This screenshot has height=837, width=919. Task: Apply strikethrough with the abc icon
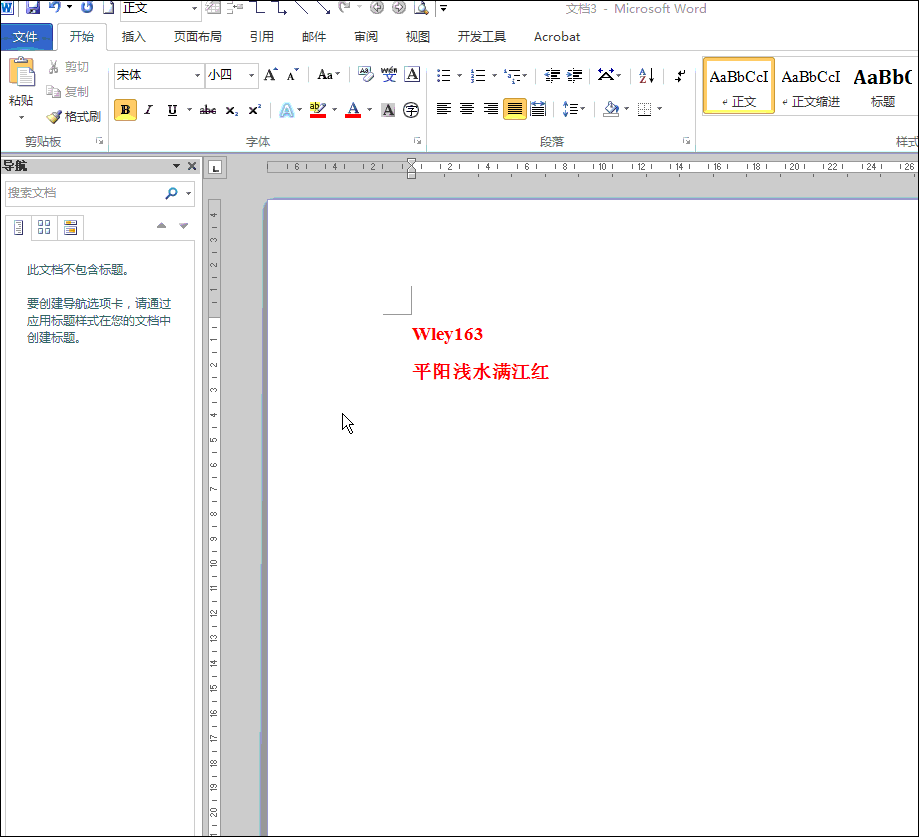[207, 110]
